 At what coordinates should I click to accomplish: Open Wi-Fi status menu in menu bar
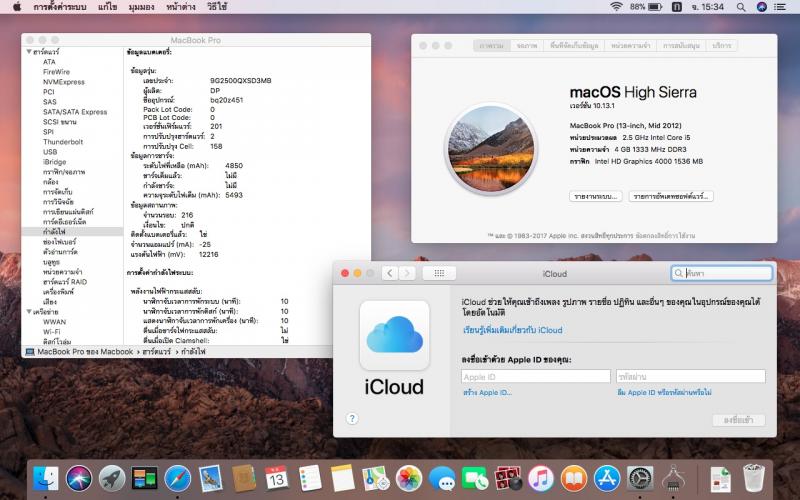tap(616, 7)
